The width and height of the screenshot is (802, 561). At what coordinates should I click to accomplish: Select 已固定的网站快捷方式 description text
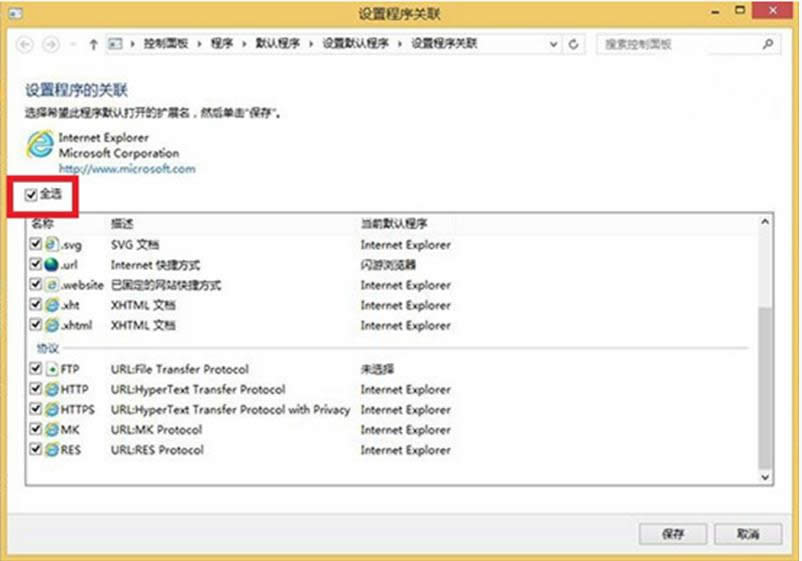point(166,284)
